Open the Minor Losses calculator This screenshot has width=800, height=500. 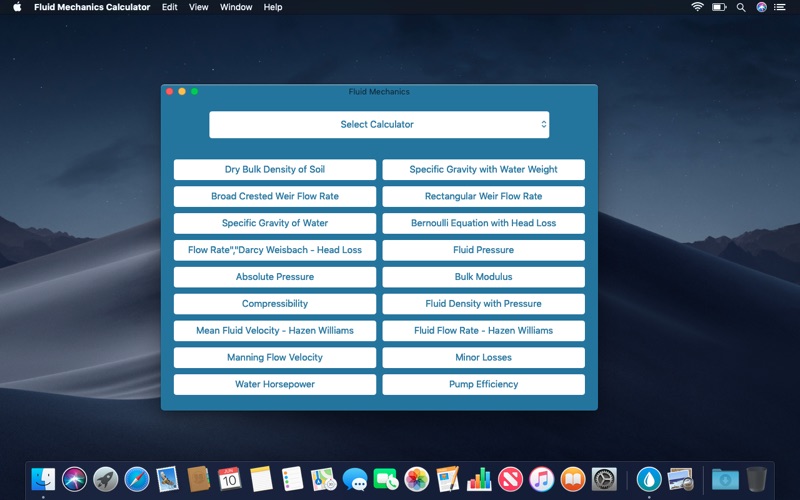coord(483,358)
